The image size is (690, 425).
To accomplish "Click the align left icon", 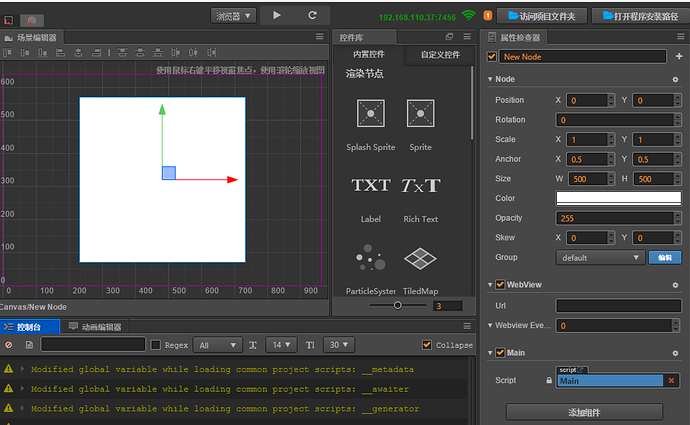I will 60,53.
